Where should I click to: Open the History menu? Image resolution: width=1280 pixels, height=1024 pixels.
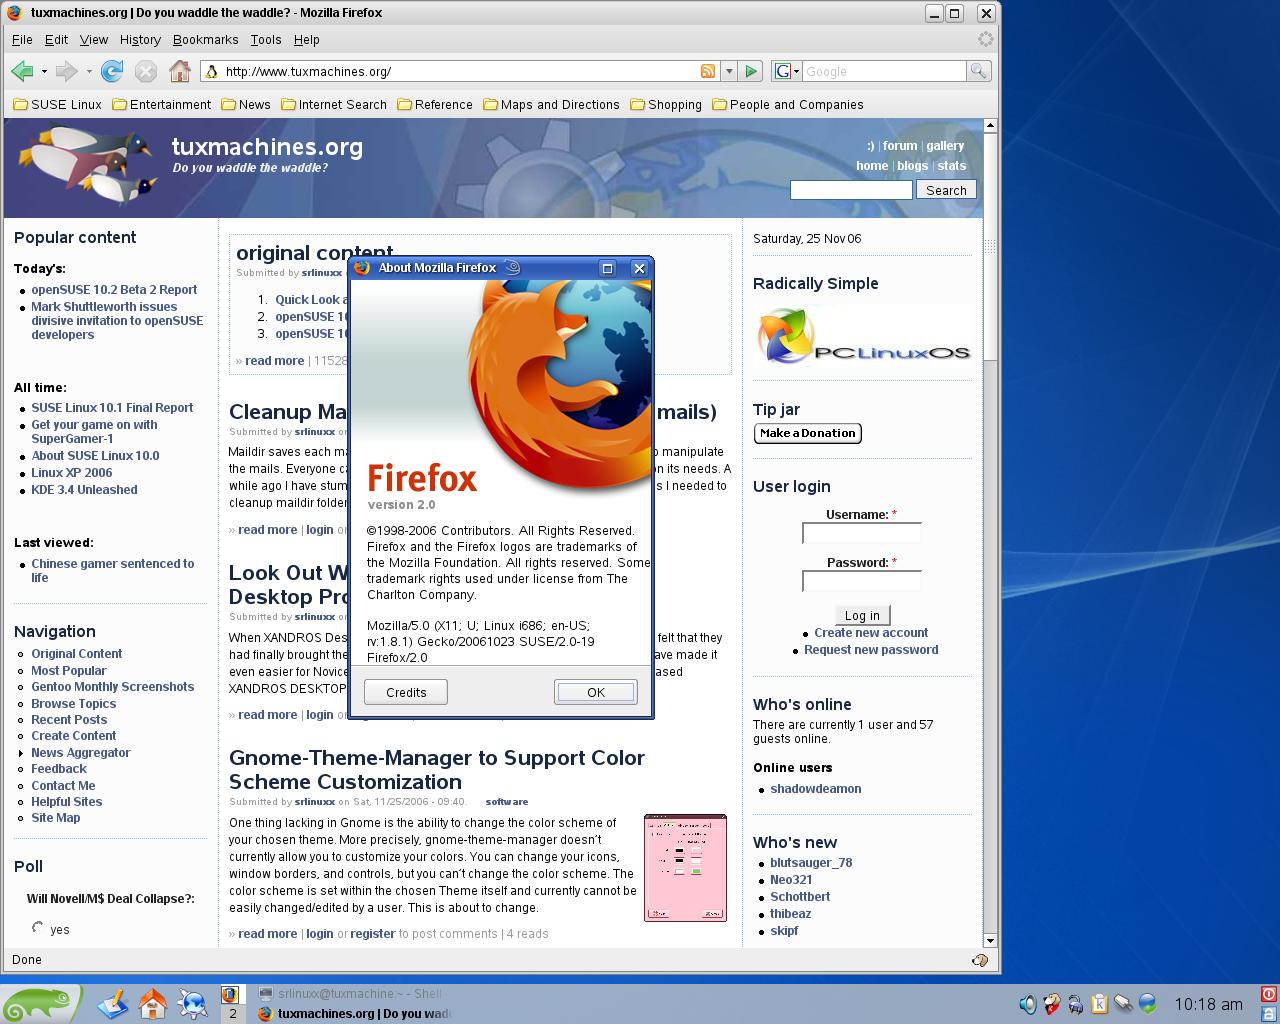point(140,40)
